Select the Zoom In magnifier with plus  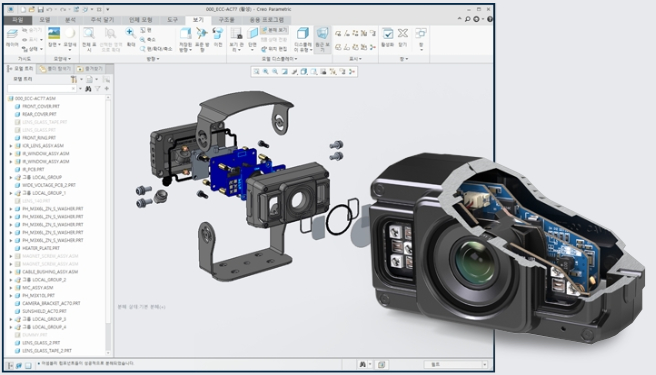coord(131,36)
